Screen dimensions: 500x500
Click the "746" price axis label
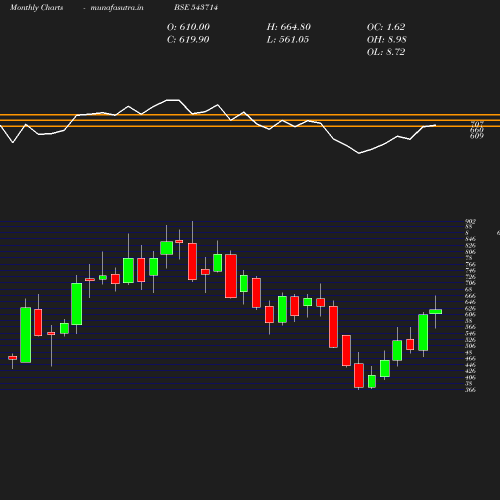[x=470, y=271]
